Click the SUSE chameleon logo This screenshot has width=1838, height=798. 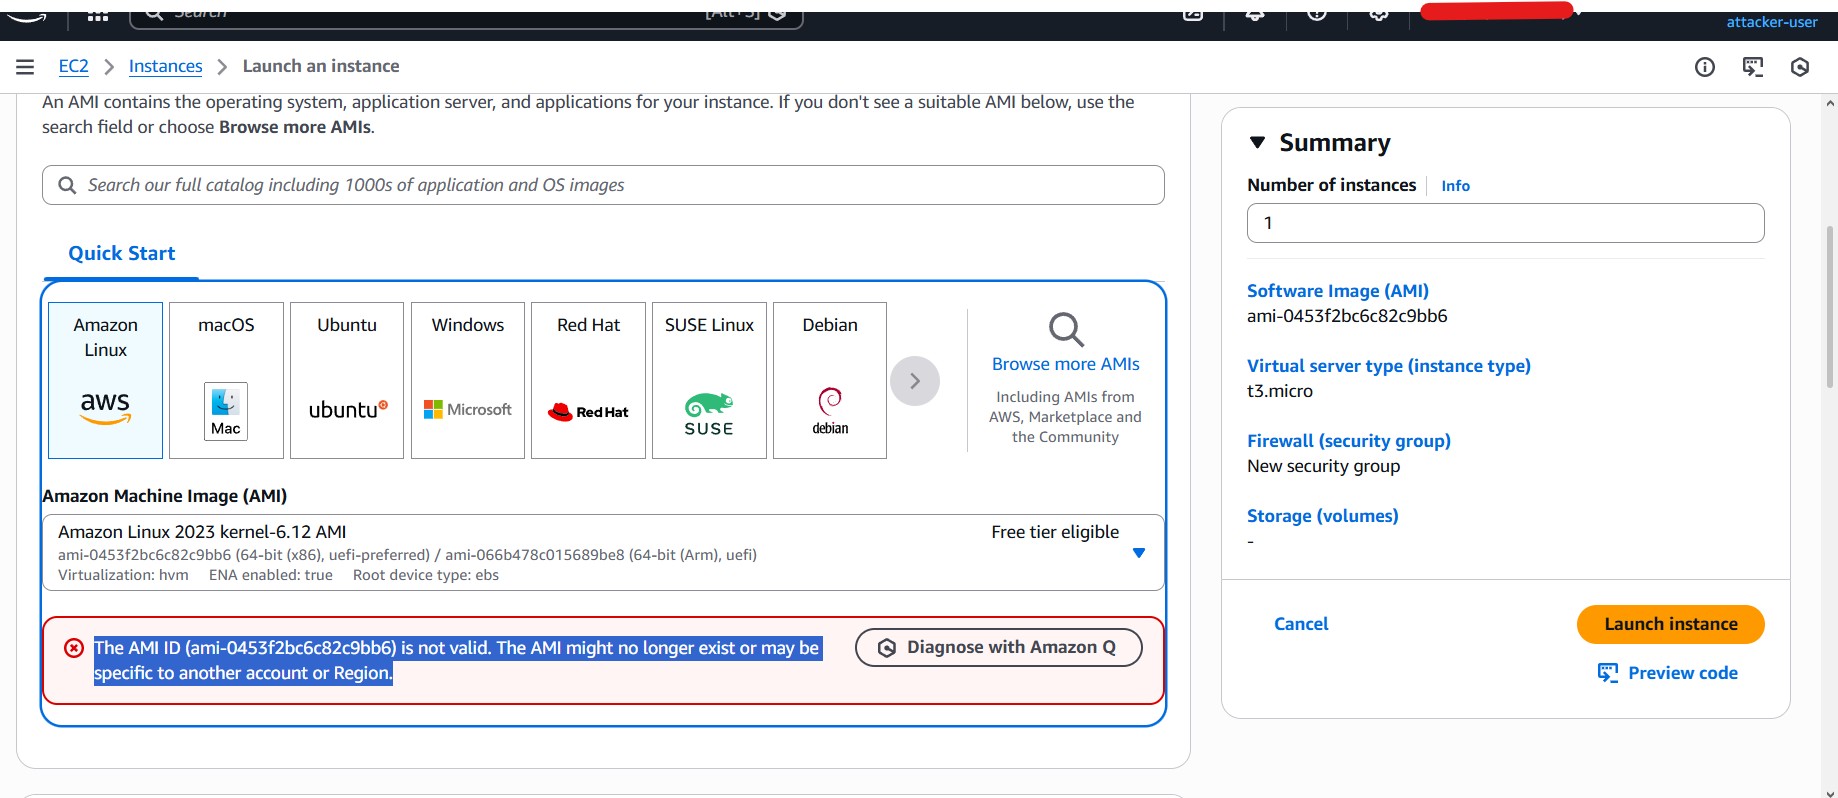coord(709,414)
